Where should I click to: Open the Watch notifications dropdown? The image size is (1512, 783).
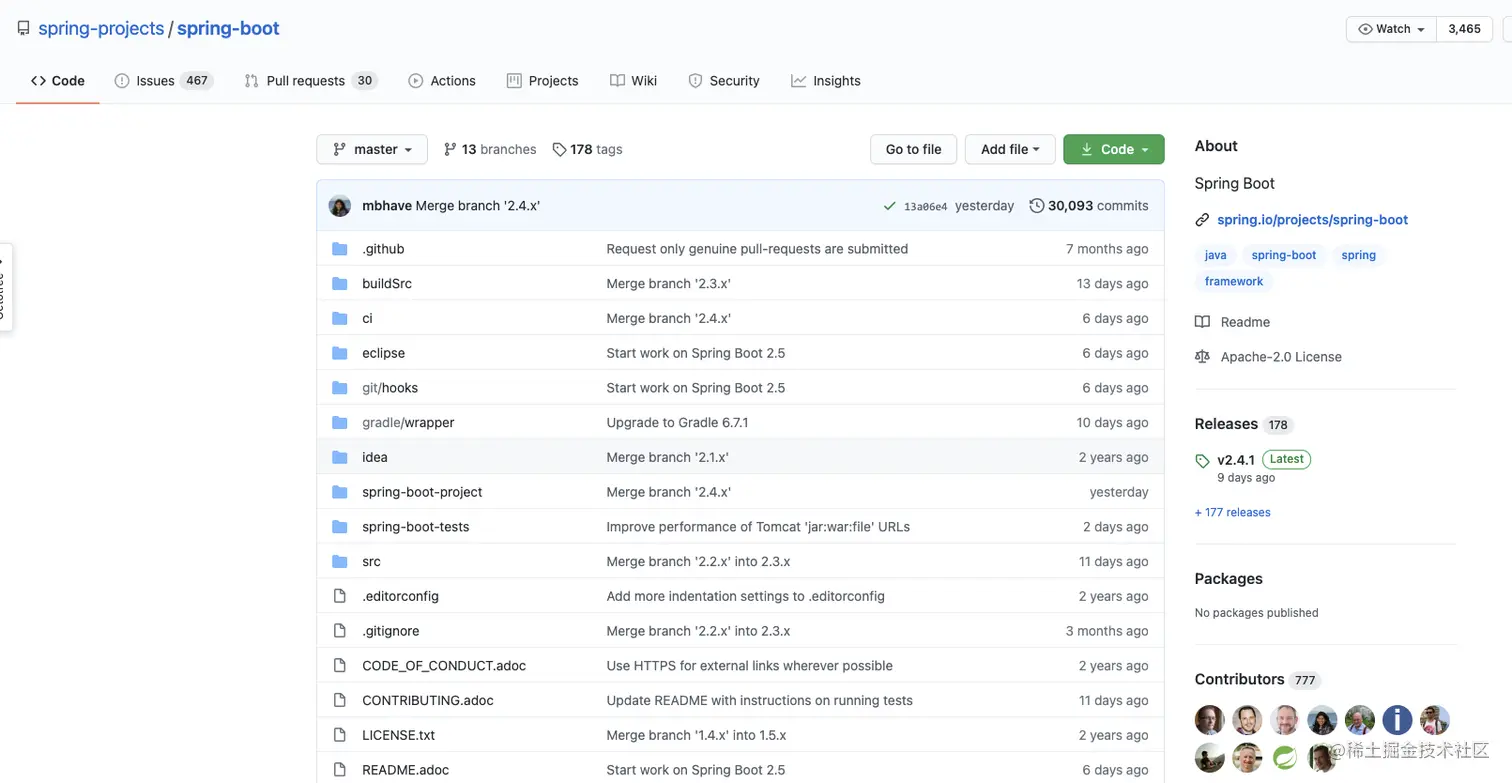pos(1391,29)
